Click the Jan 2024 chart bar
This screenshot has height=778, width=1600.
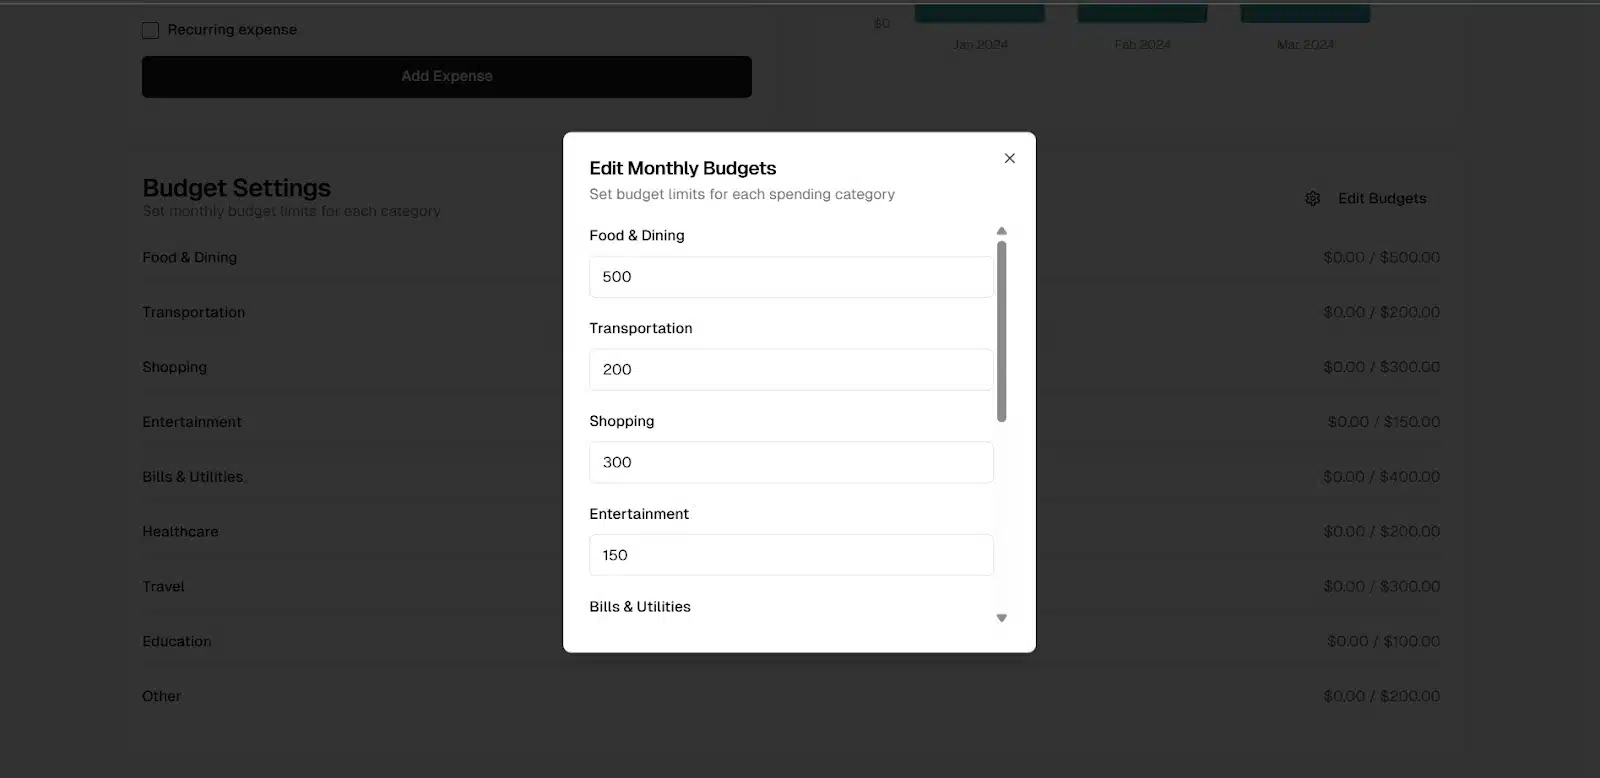(980, 14)
